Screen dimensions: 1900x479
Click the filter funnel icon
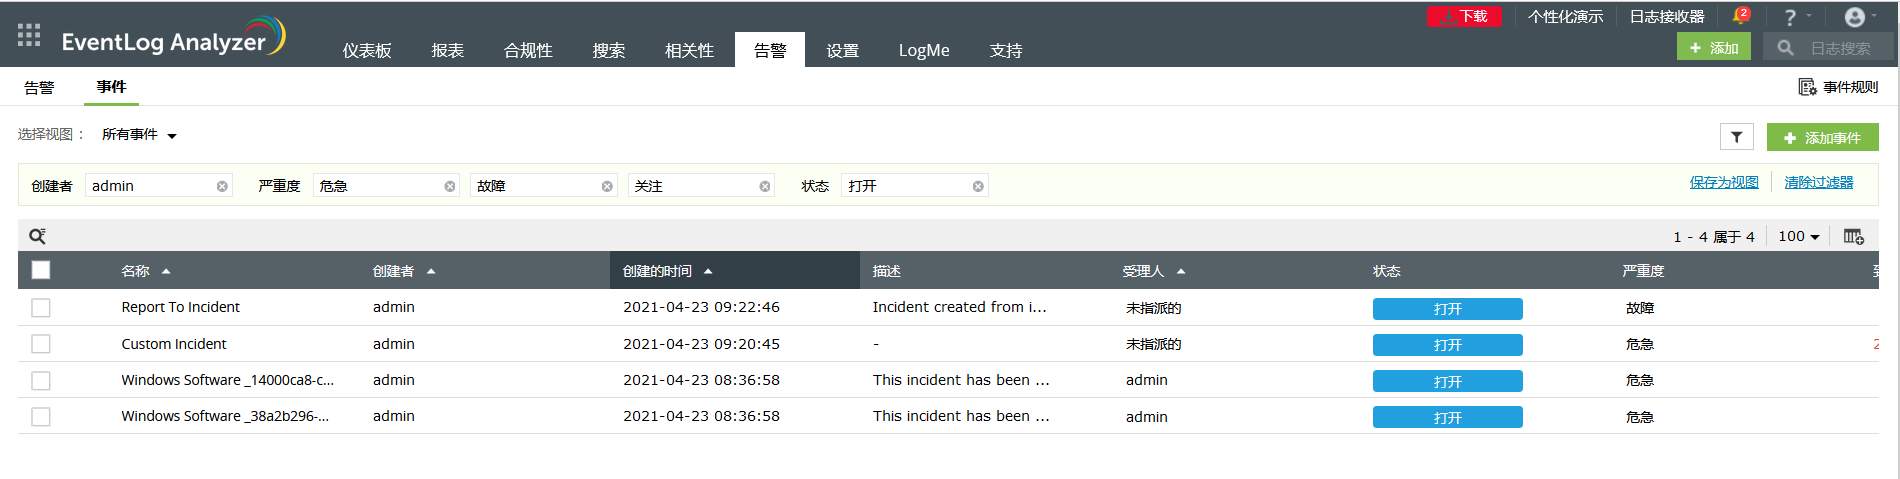1737,137
